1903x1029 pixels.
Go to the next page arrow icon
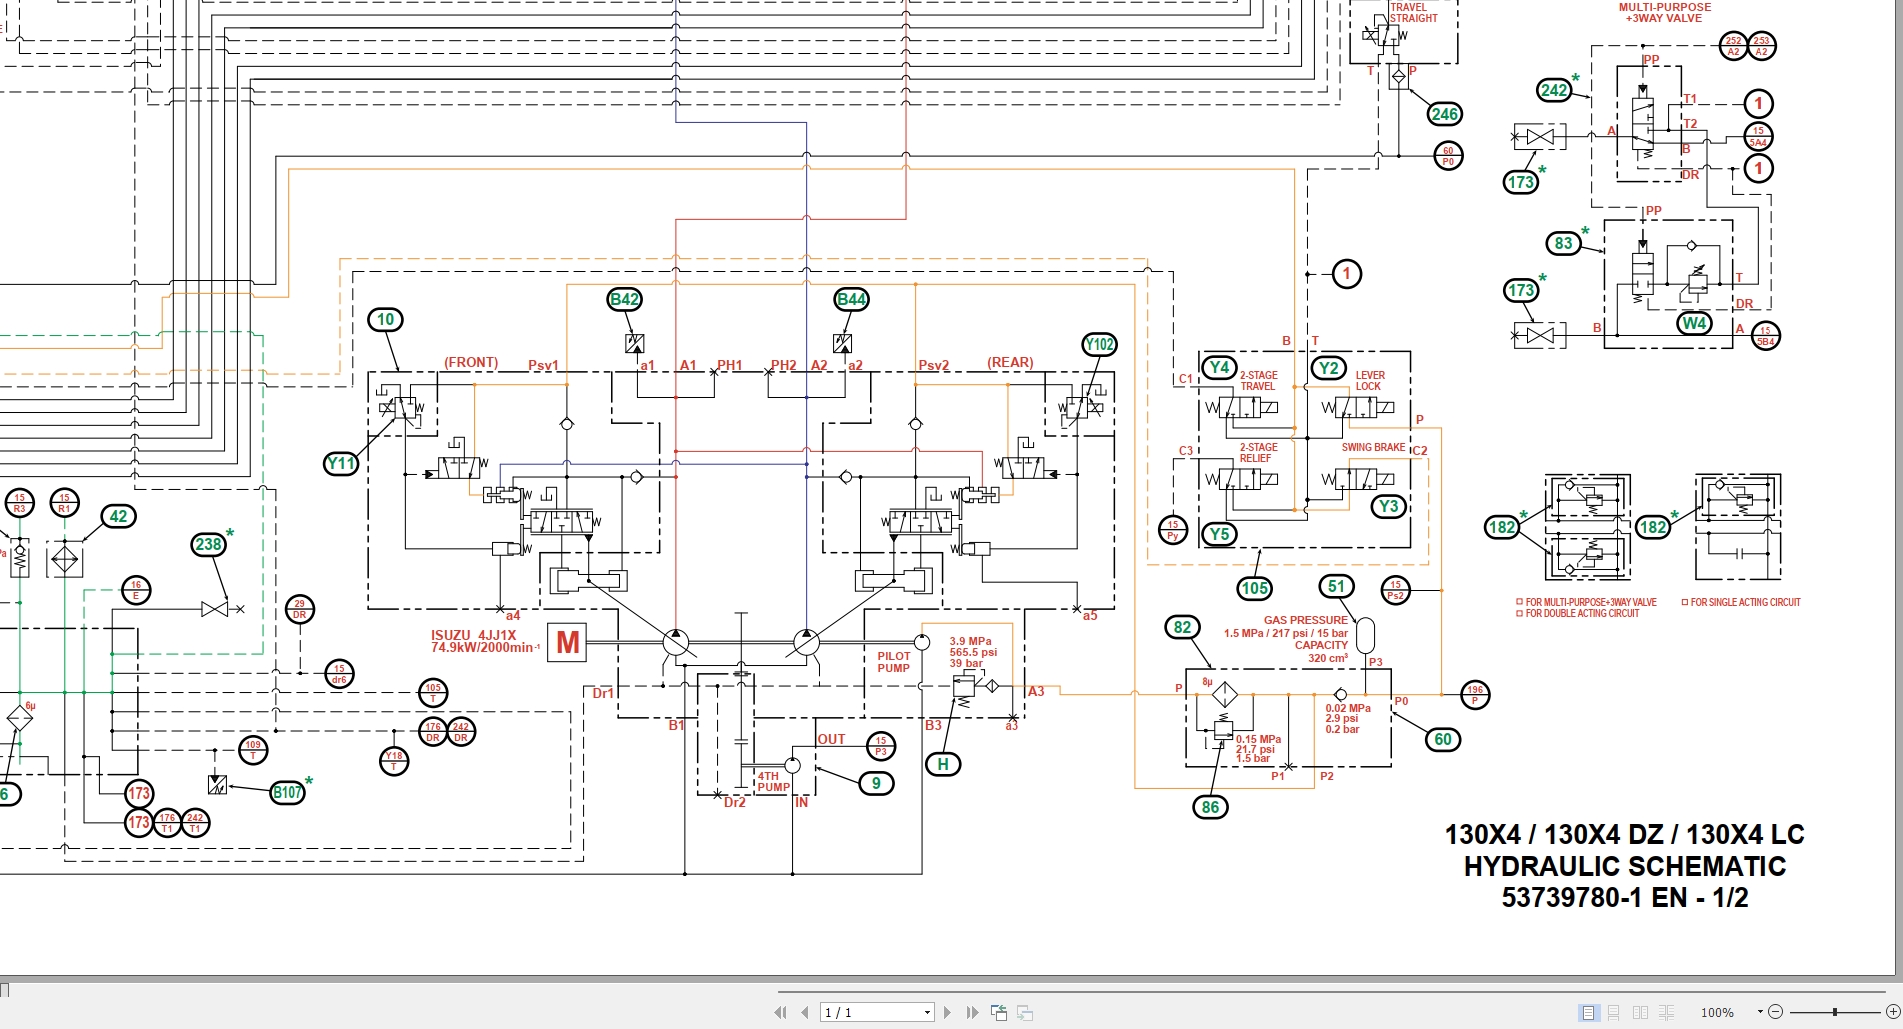coord(945,1012)
